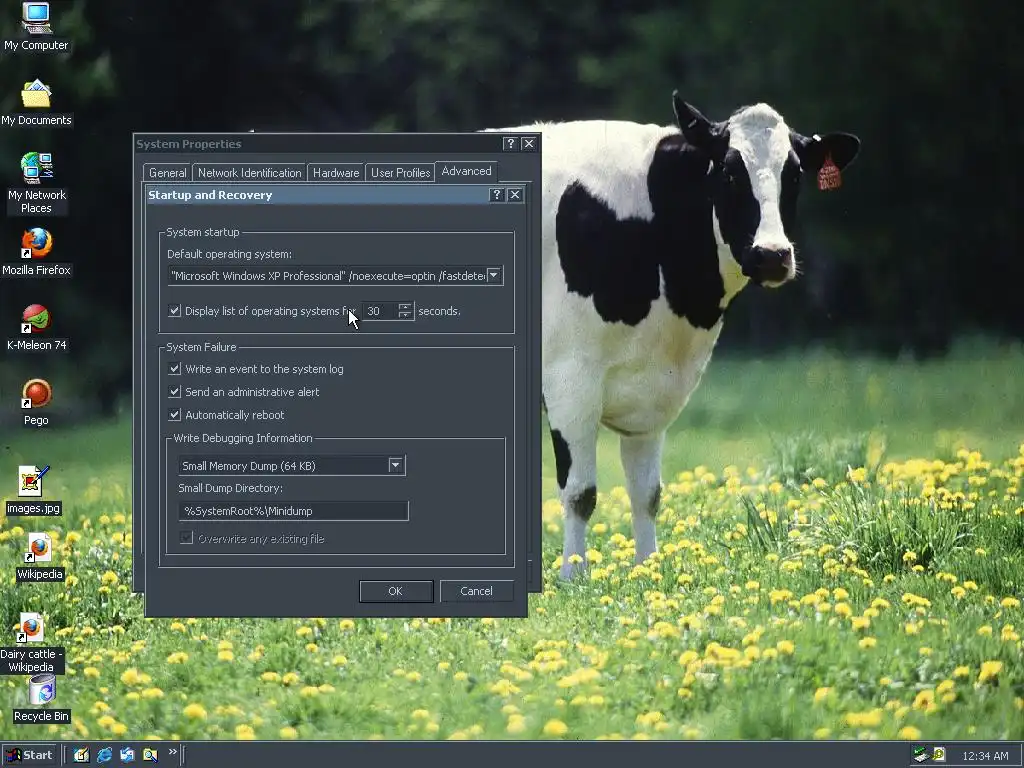Screen dimensions: 1024x768
Task: Click Cancel in Startup and Recovery
Action: (x=476, y=591)
